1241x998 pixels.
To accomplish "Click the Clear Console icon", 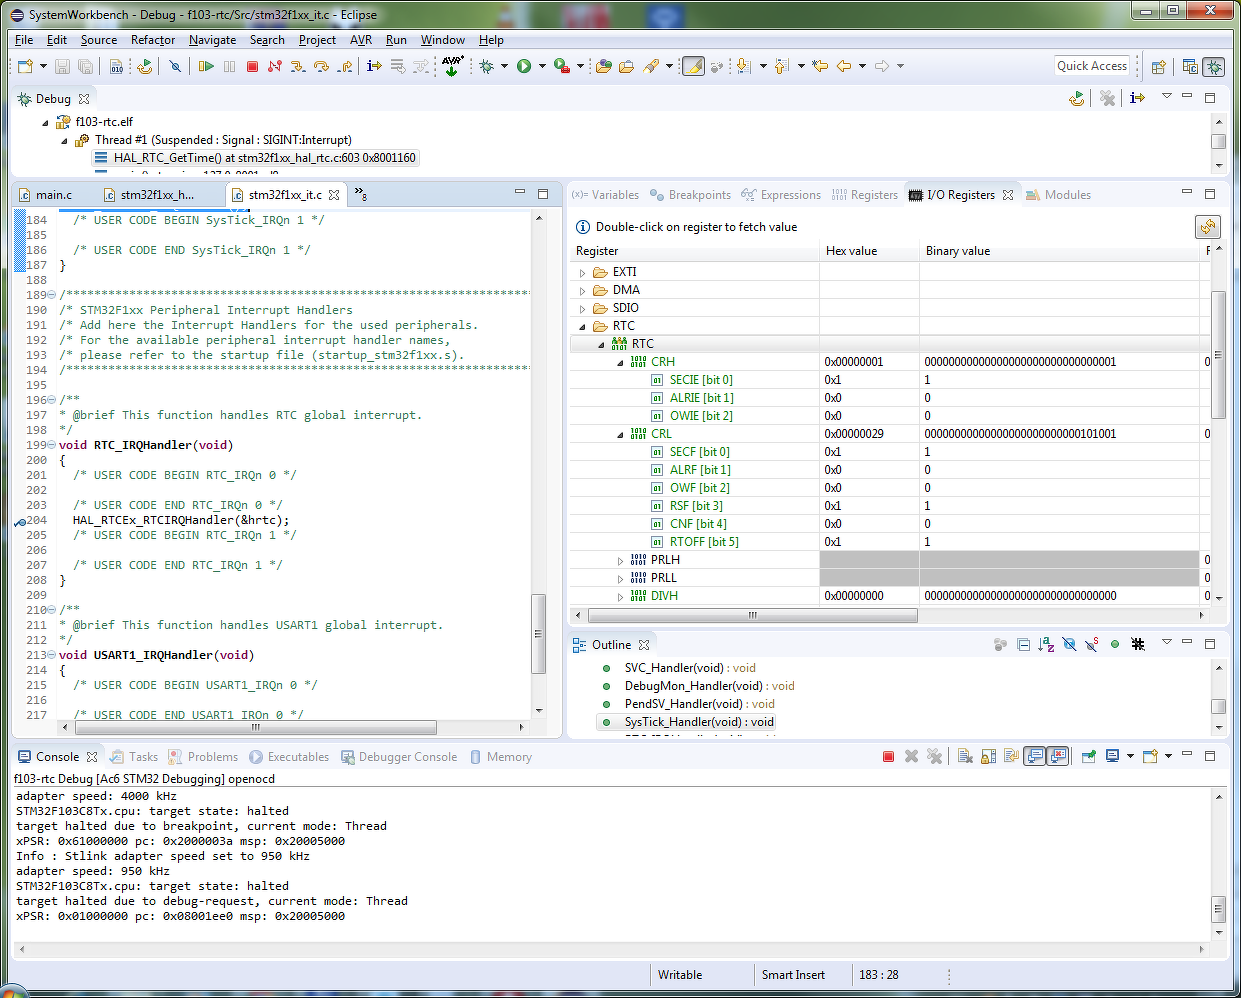I will (965, 757).
